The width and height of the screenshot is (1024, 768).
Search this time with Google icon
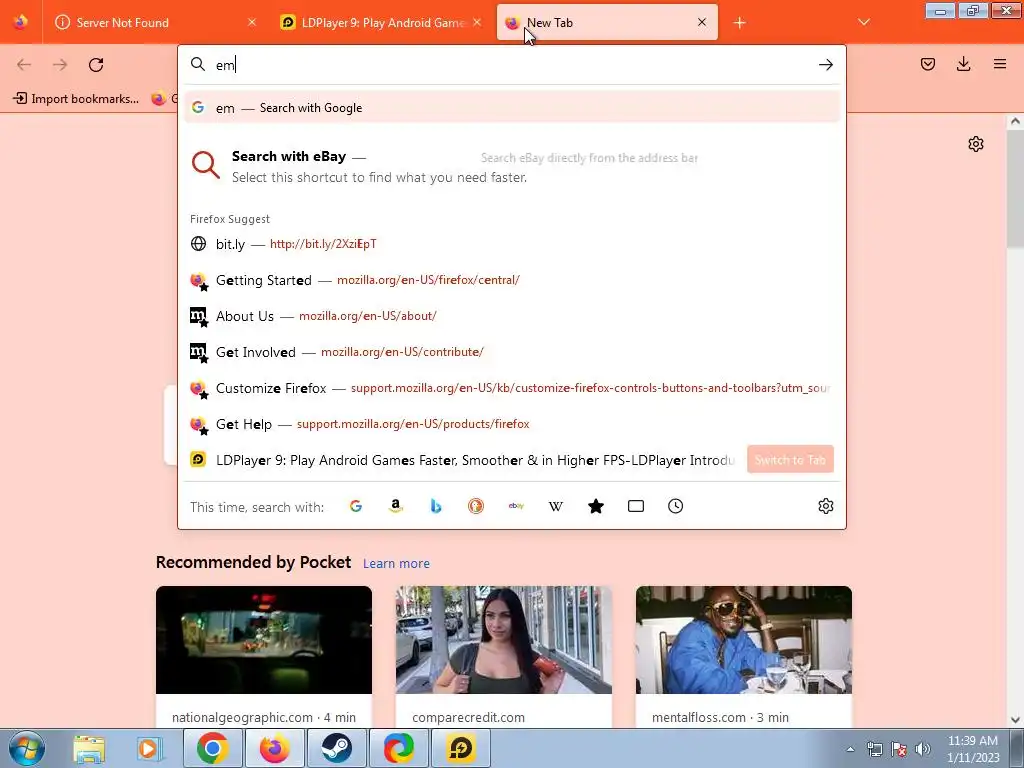(x=356, y=506)
